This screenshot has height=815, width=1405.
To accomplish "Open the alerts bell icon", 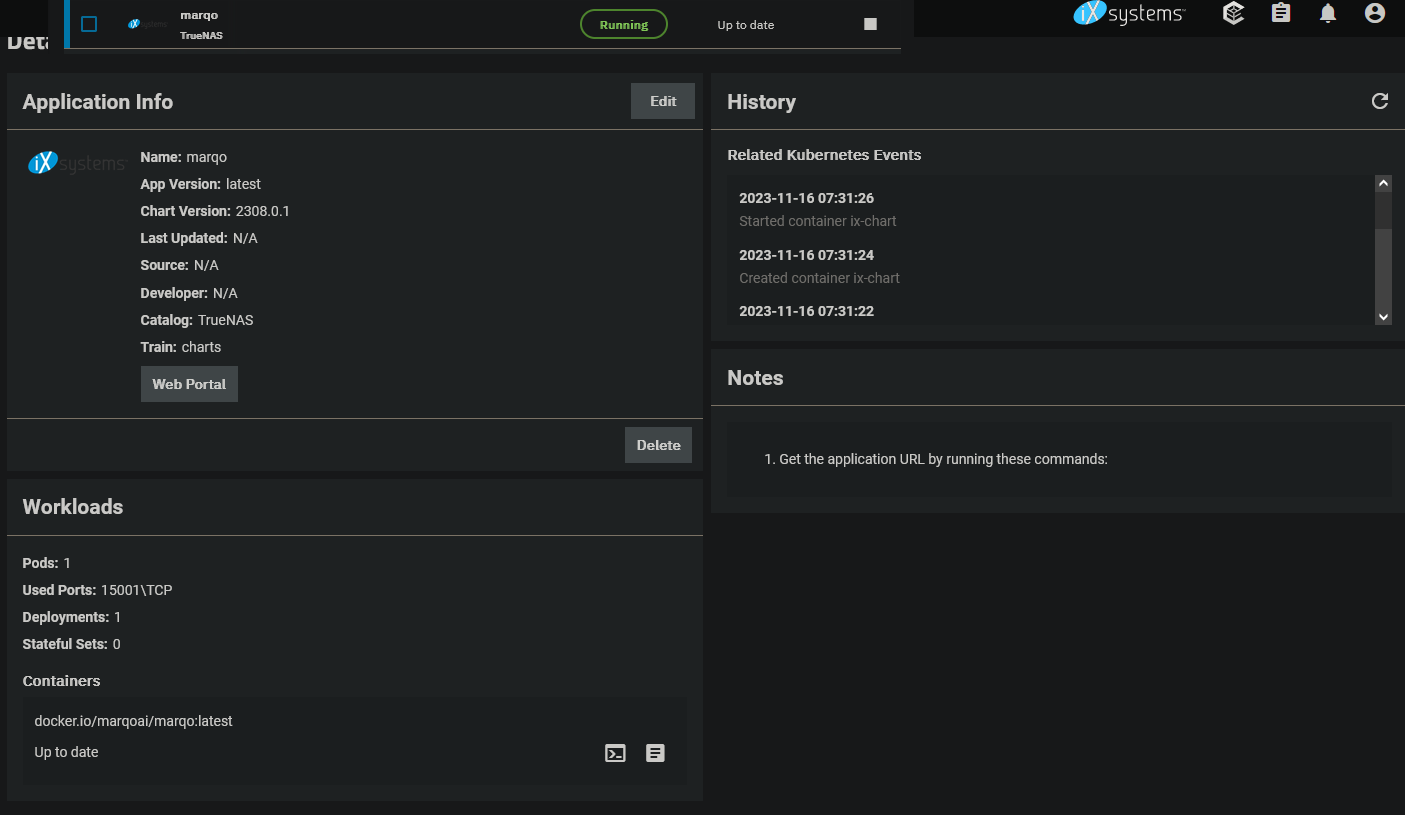I will [x=1328, y=13].
